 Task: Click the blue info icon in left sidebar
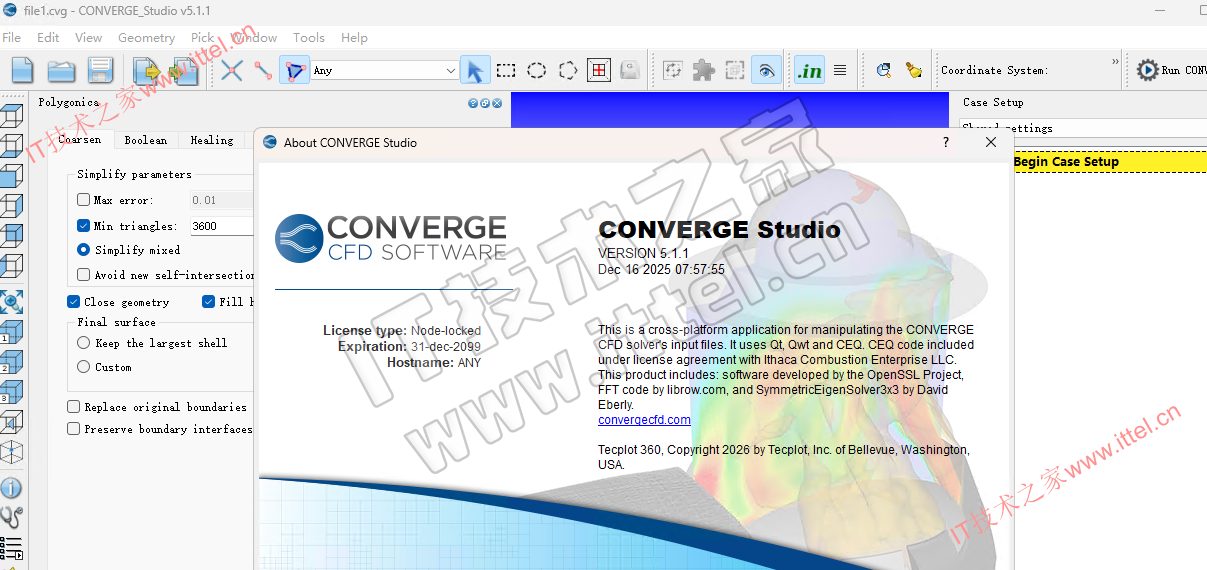tap(11, 488)
